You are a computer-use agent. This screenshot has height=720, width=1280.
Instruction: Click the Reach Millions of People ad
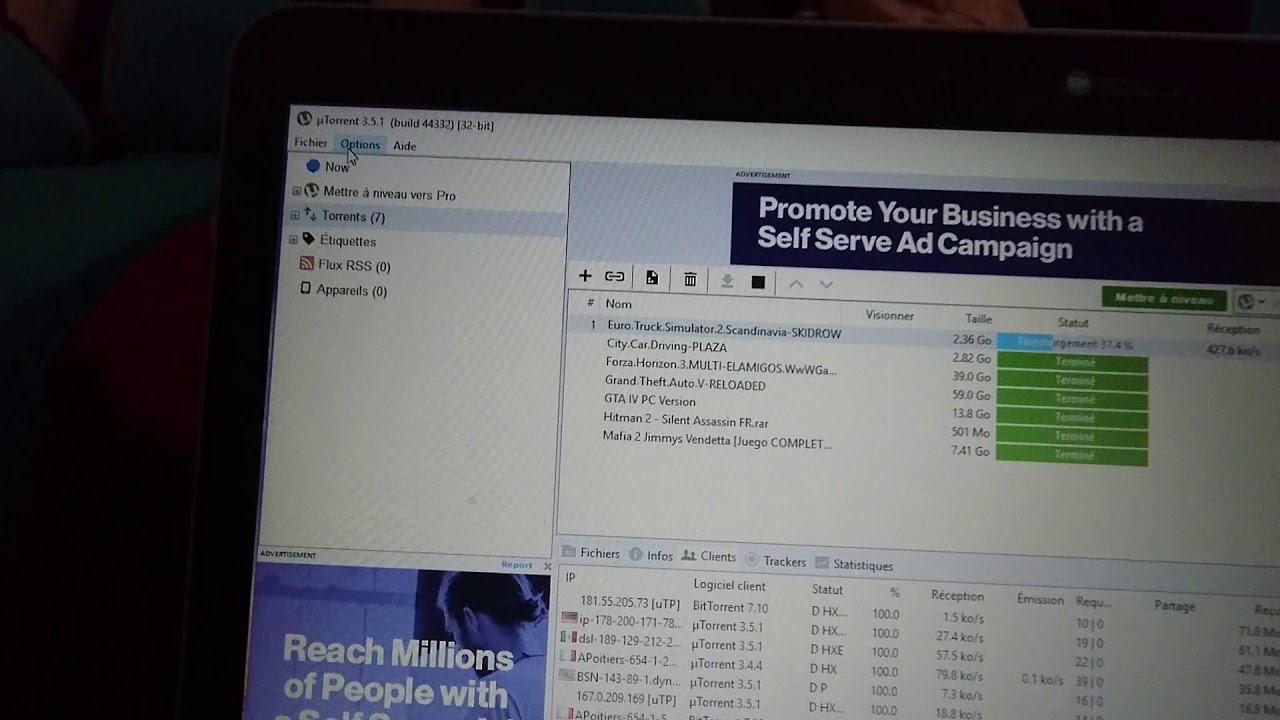coord(401,644)
